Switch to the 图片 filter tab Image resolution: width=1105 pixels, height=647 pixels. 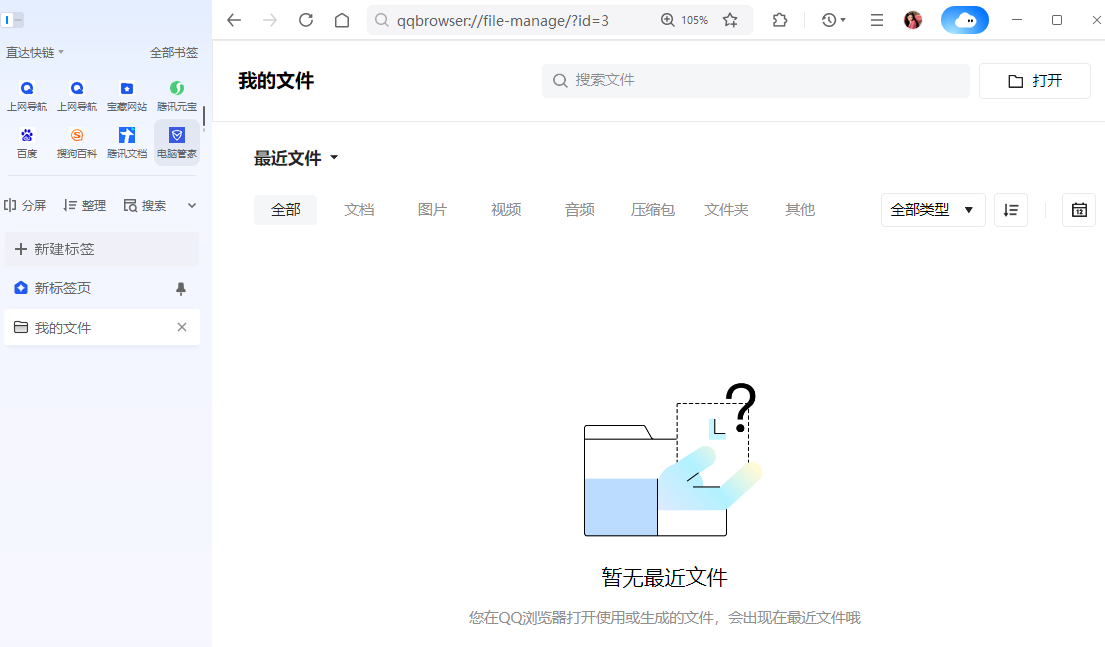[433, 209]
